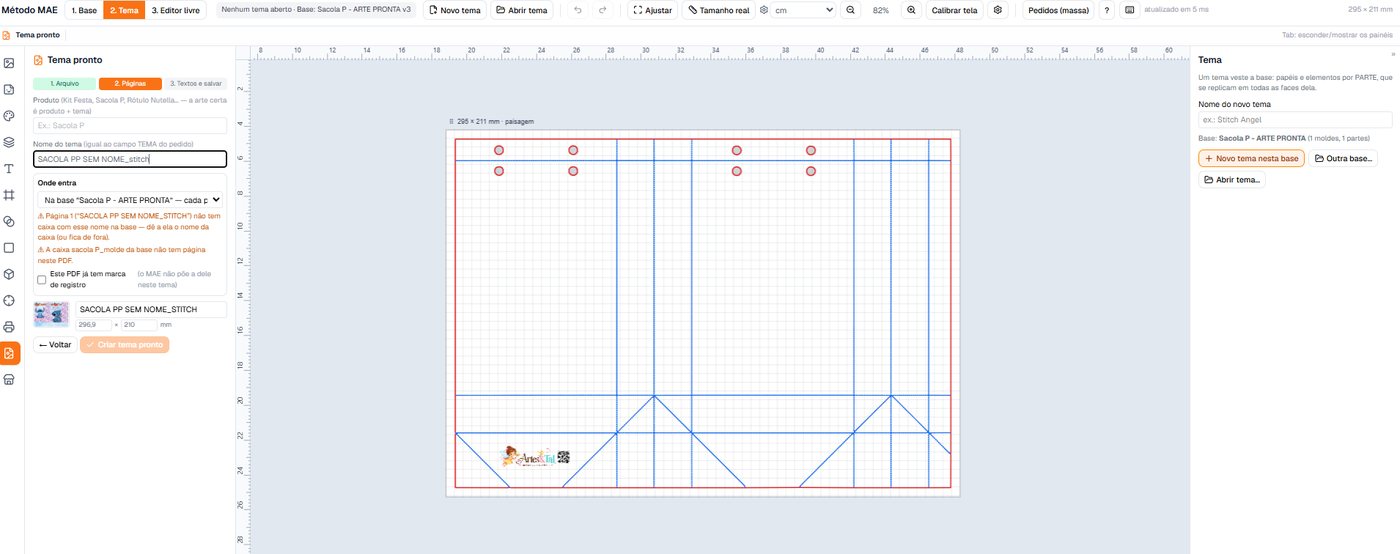Click the Tema pronto header tab

click(30, 35)
